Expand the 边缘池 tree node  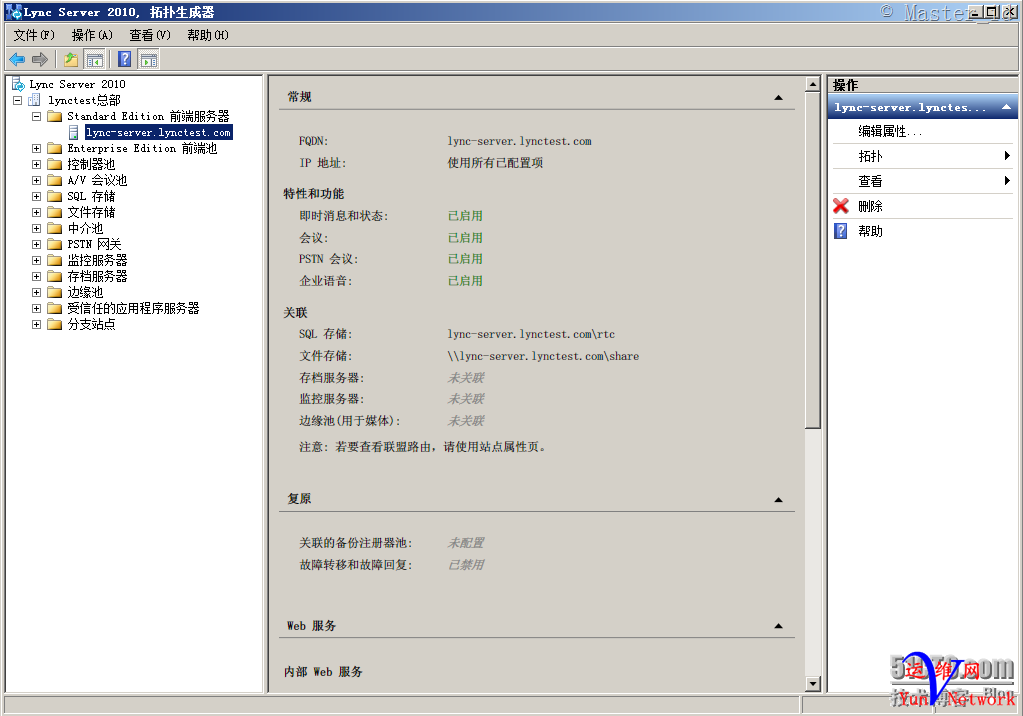tap(37, 292)
